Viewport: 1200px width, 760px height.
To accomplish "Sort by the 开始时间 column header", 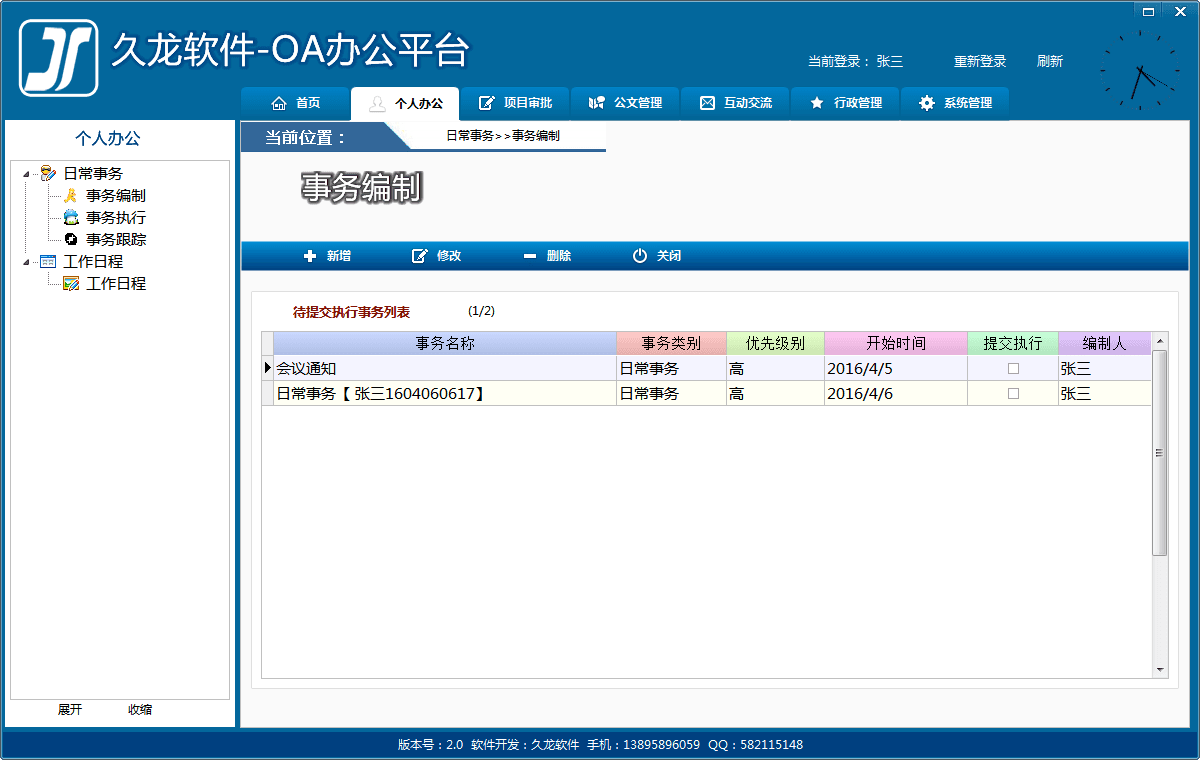I will click(896, 343).
